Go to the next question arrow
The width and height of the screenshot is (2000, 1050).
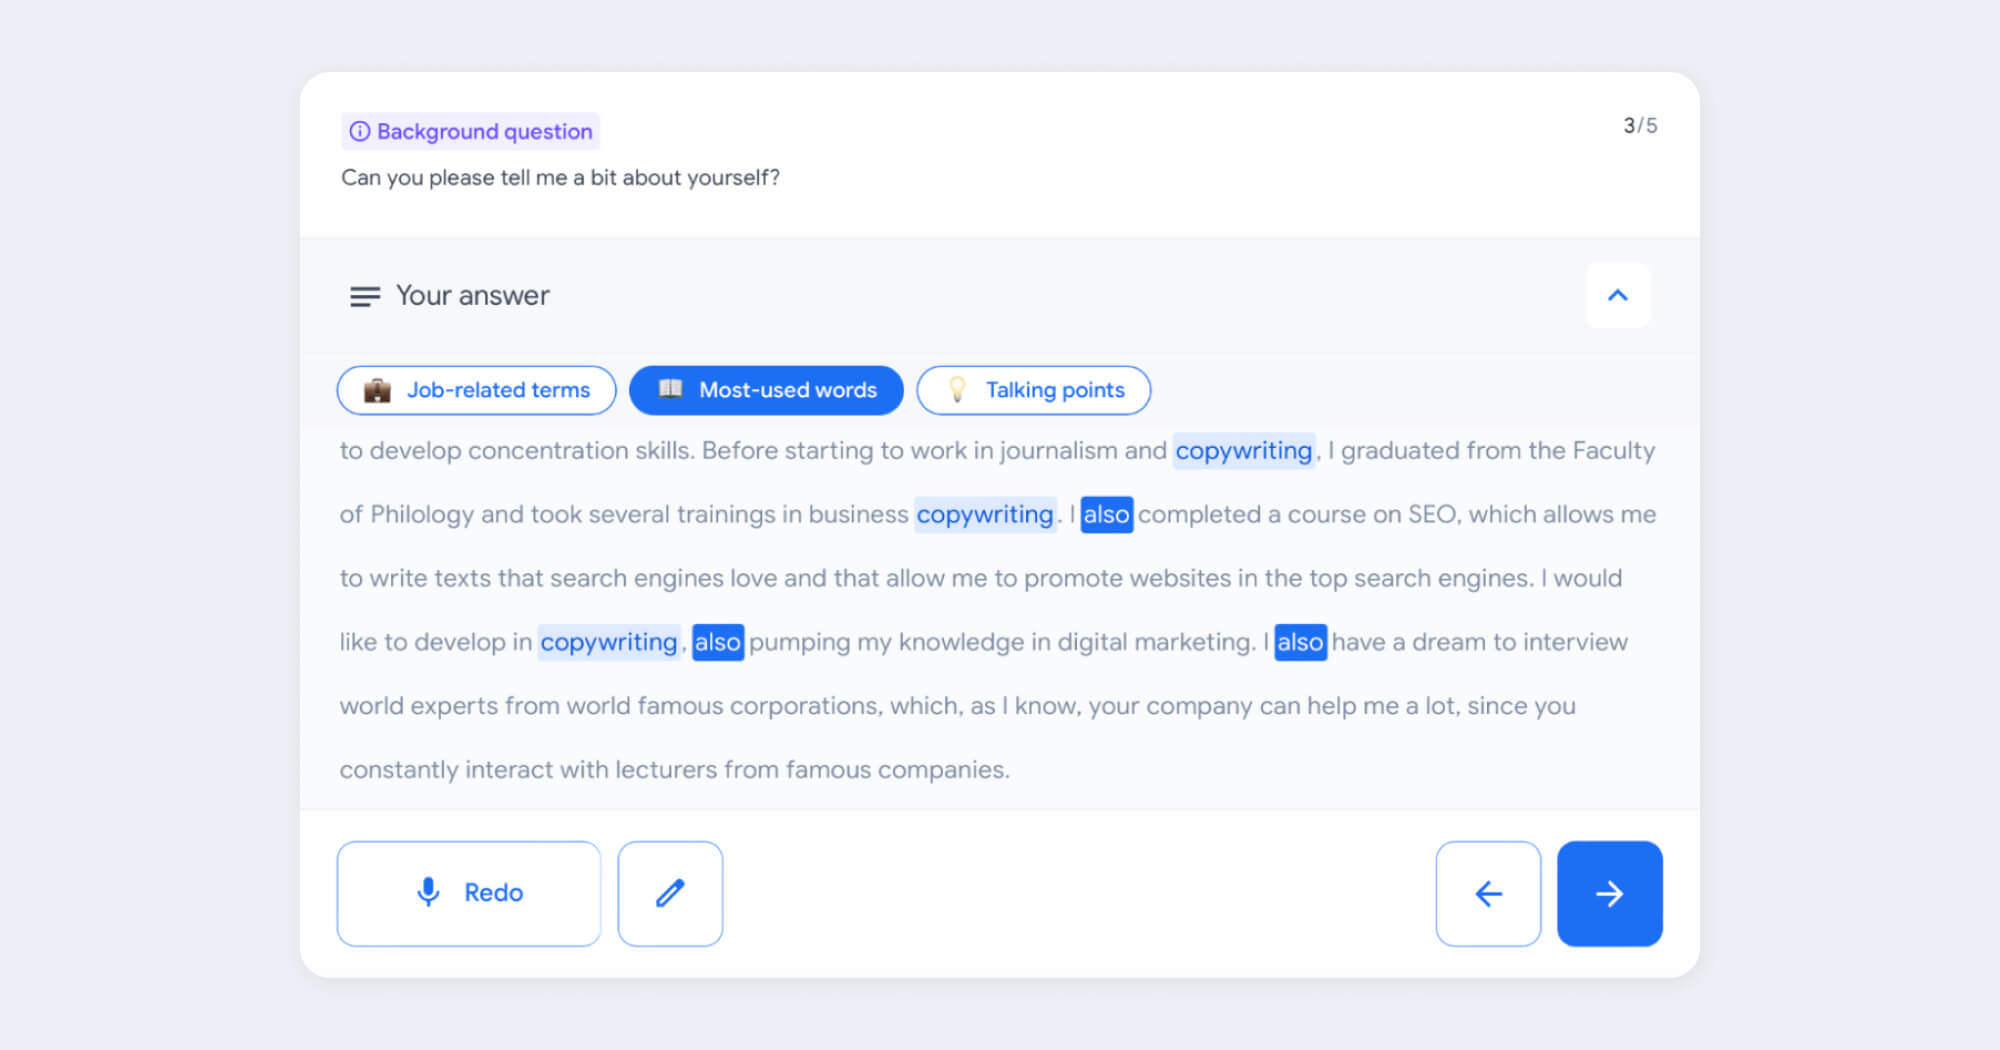tap(1609, 893)
